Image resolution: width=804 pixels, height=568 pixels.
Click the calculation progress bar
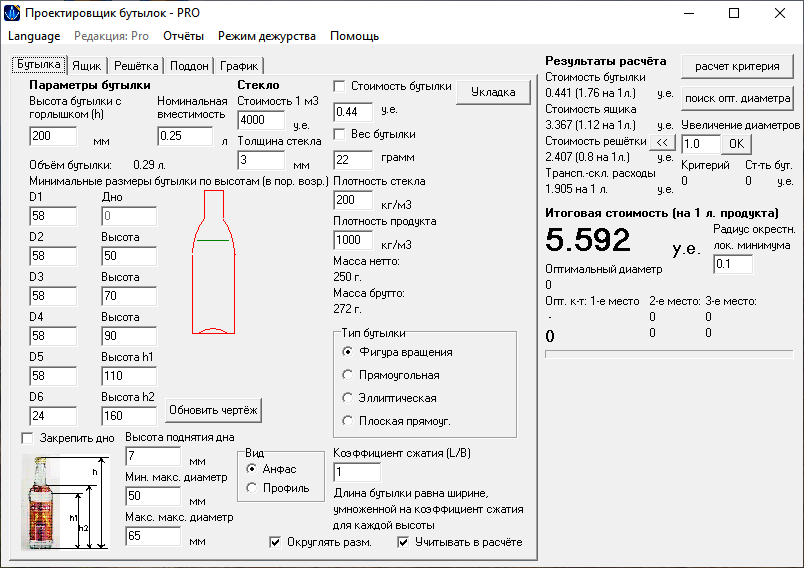669,354
